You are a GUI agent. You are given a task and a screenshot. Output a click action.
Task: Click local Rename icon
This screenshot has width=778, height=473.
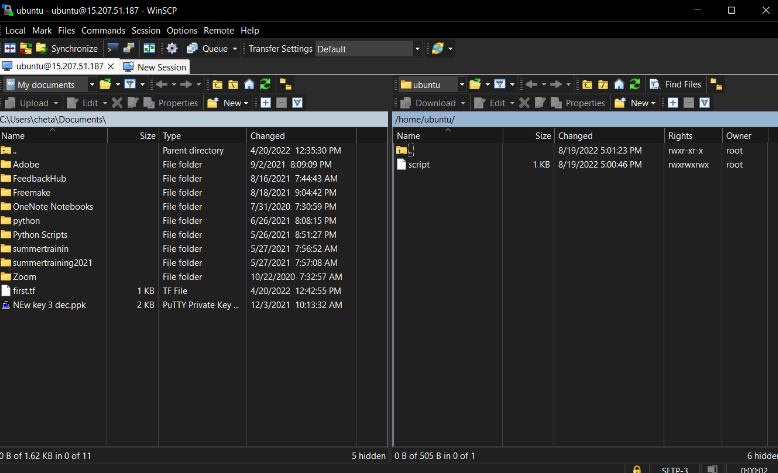tap(133, 103)
